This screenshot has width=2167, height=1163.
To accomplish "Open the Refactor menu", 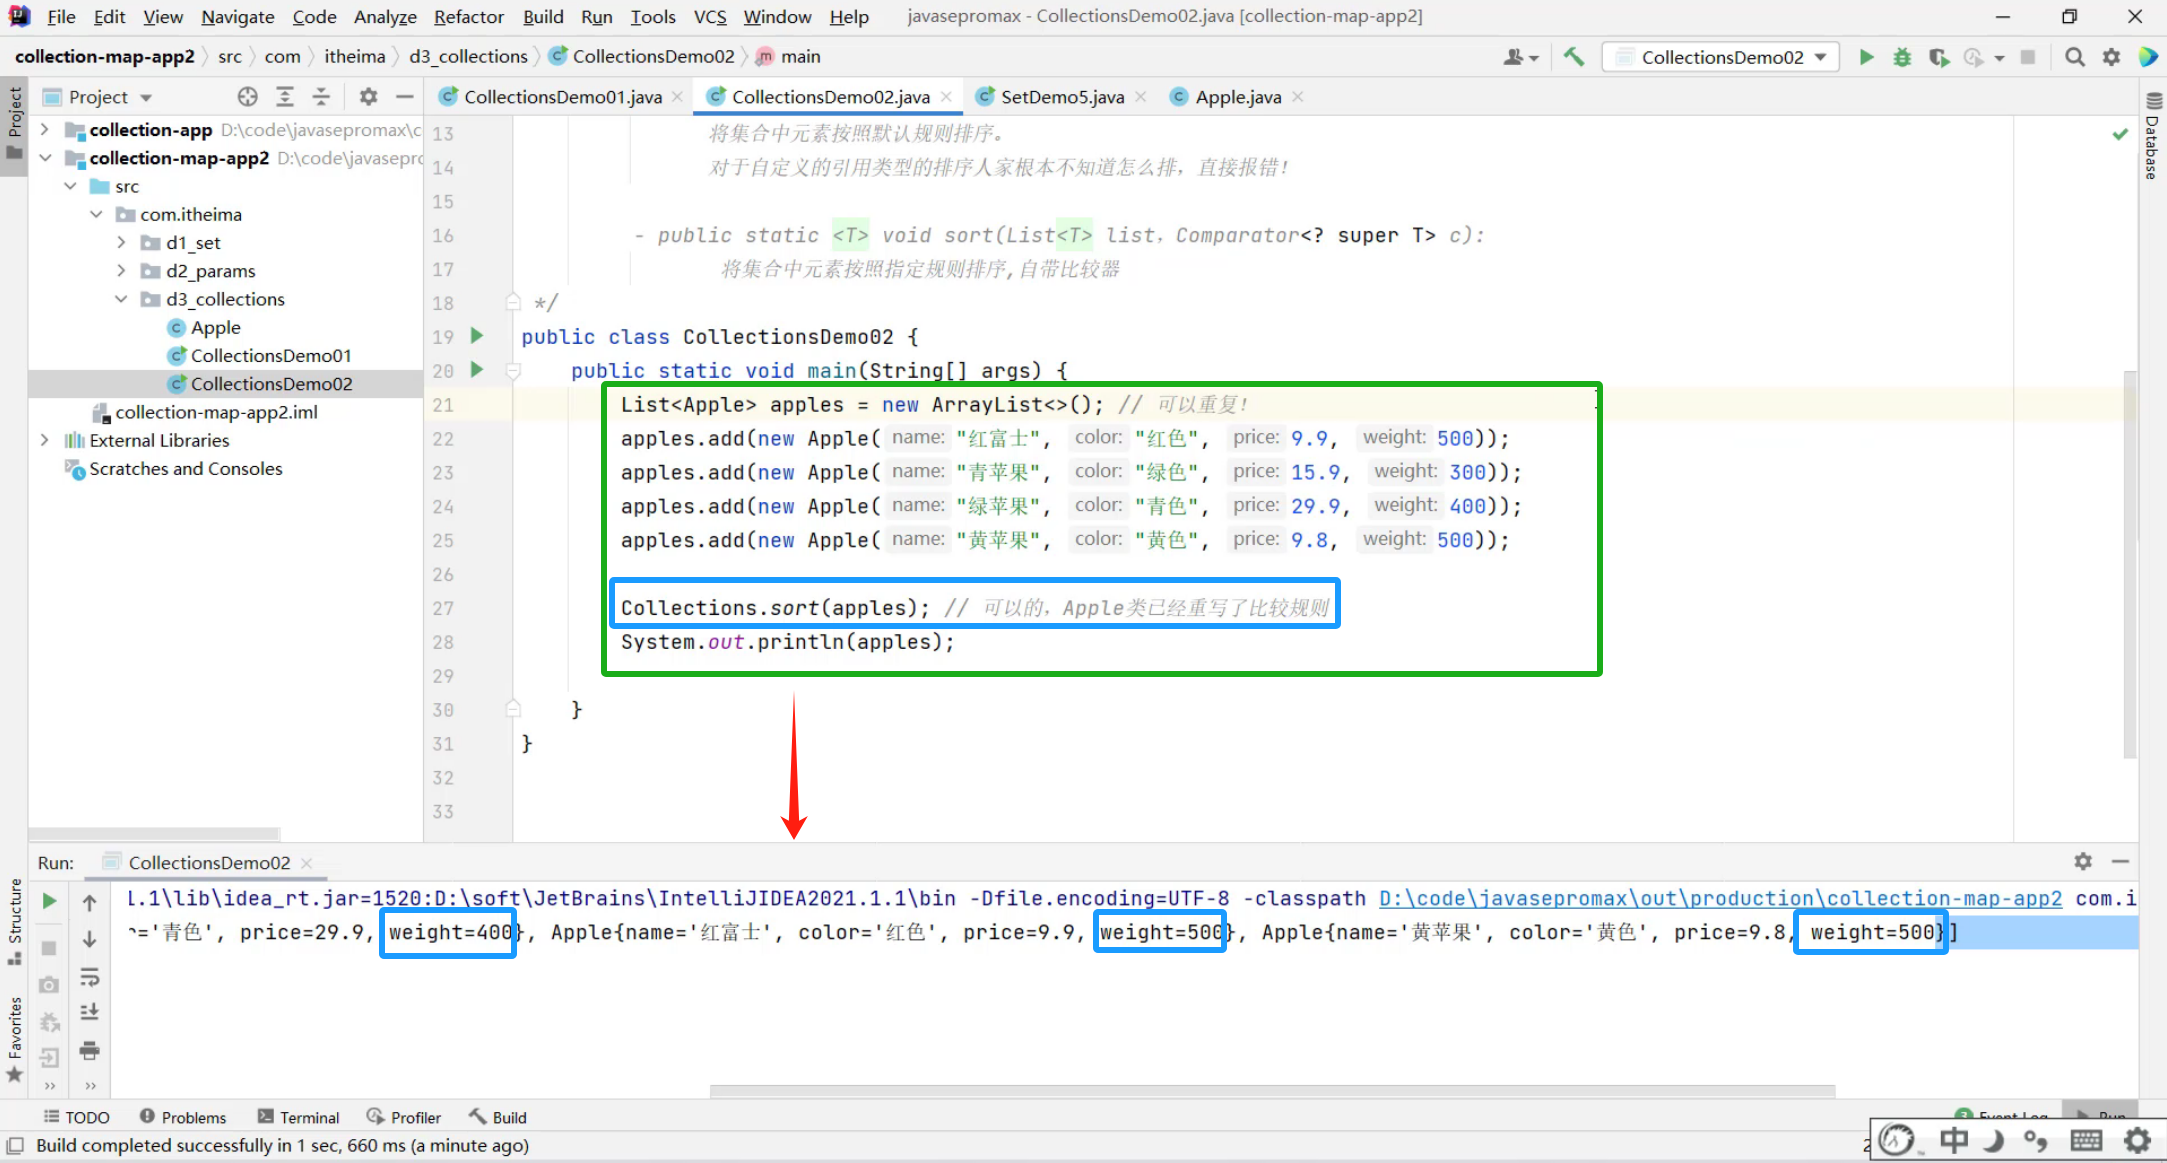I will click(x=468, y=17).
